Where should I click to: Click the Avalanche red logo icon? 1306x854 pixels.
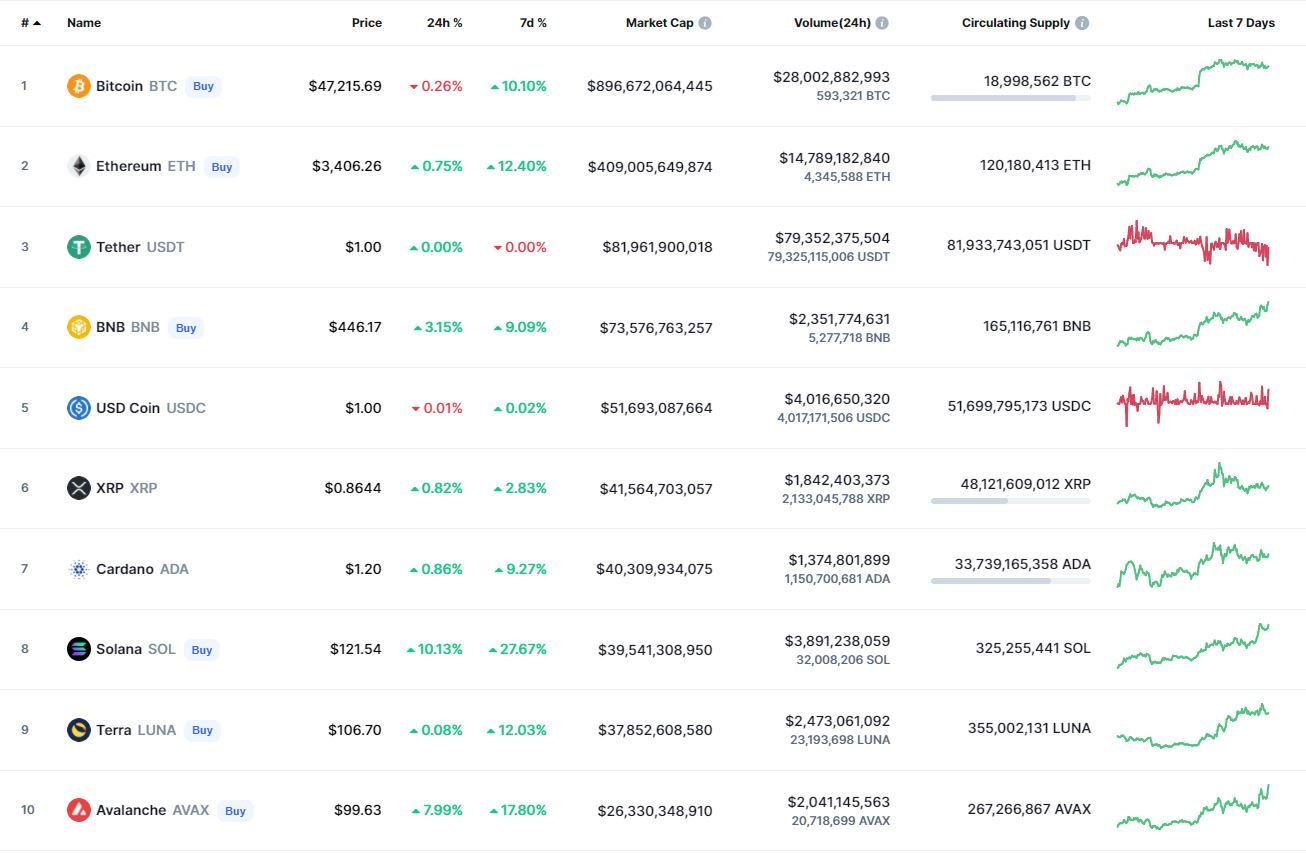pyautogui.click(x=78, y=810)
